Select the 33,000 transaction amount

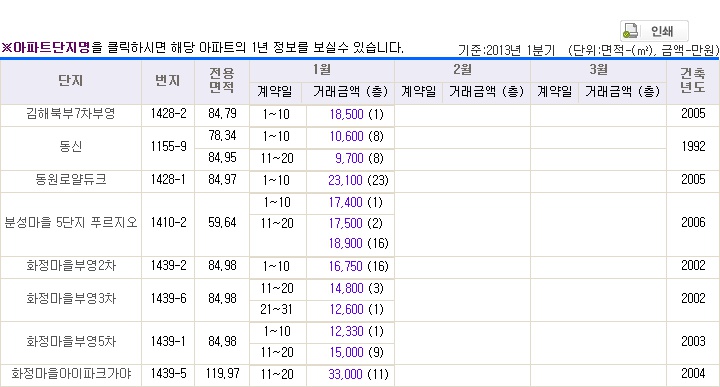(345, 375)
